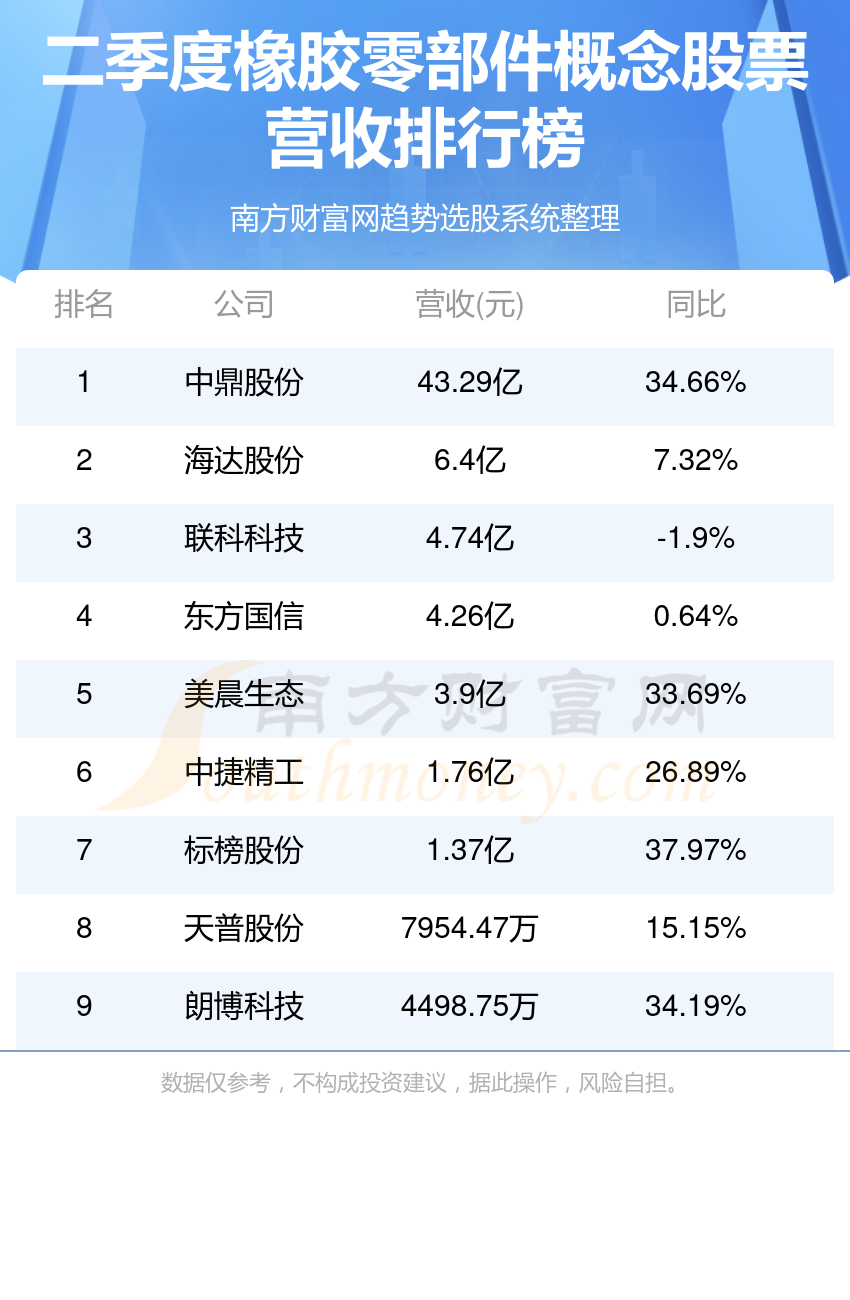
Task: Click the 公司 column header
Action: click(x=244, y=304)
